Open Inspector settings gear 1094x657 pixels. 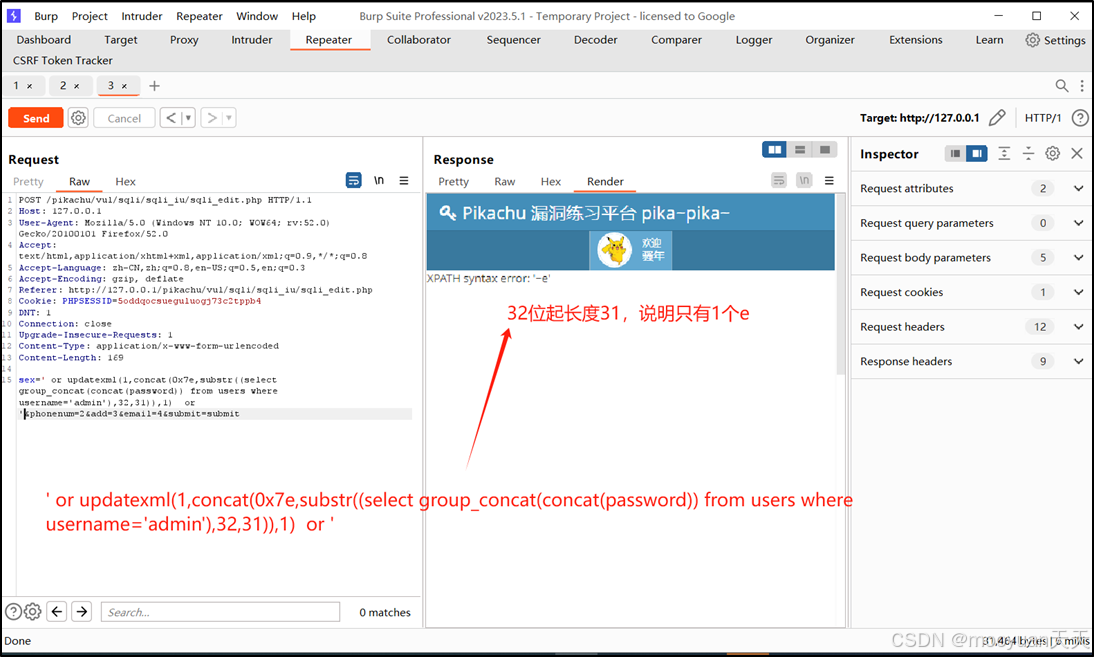1052,153
